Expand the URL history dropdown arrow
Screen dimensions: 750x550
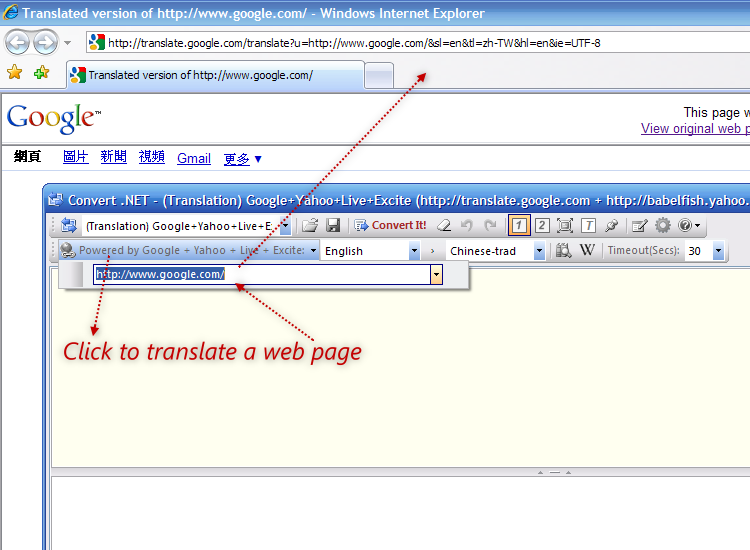coord(436,275)
